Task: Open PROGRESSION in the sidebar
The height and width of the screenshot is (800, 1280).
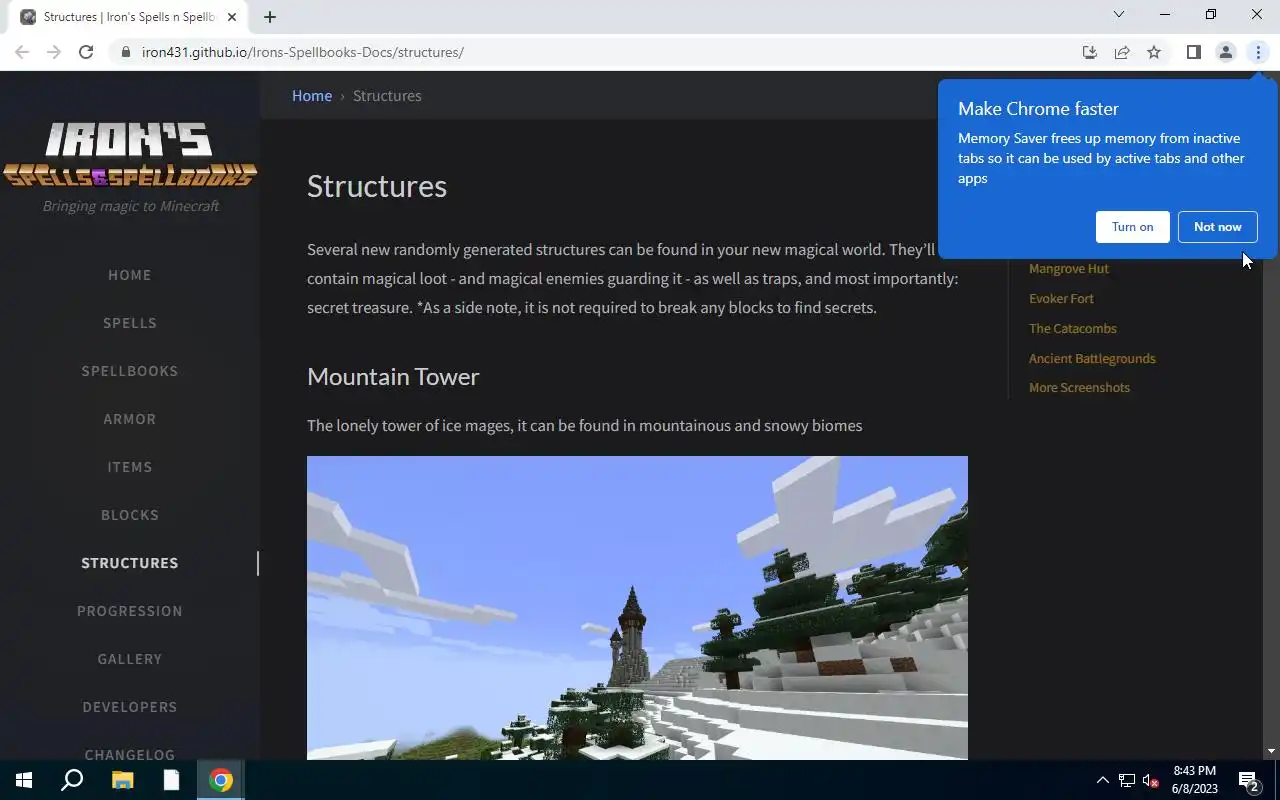Action: click(130, 611)
